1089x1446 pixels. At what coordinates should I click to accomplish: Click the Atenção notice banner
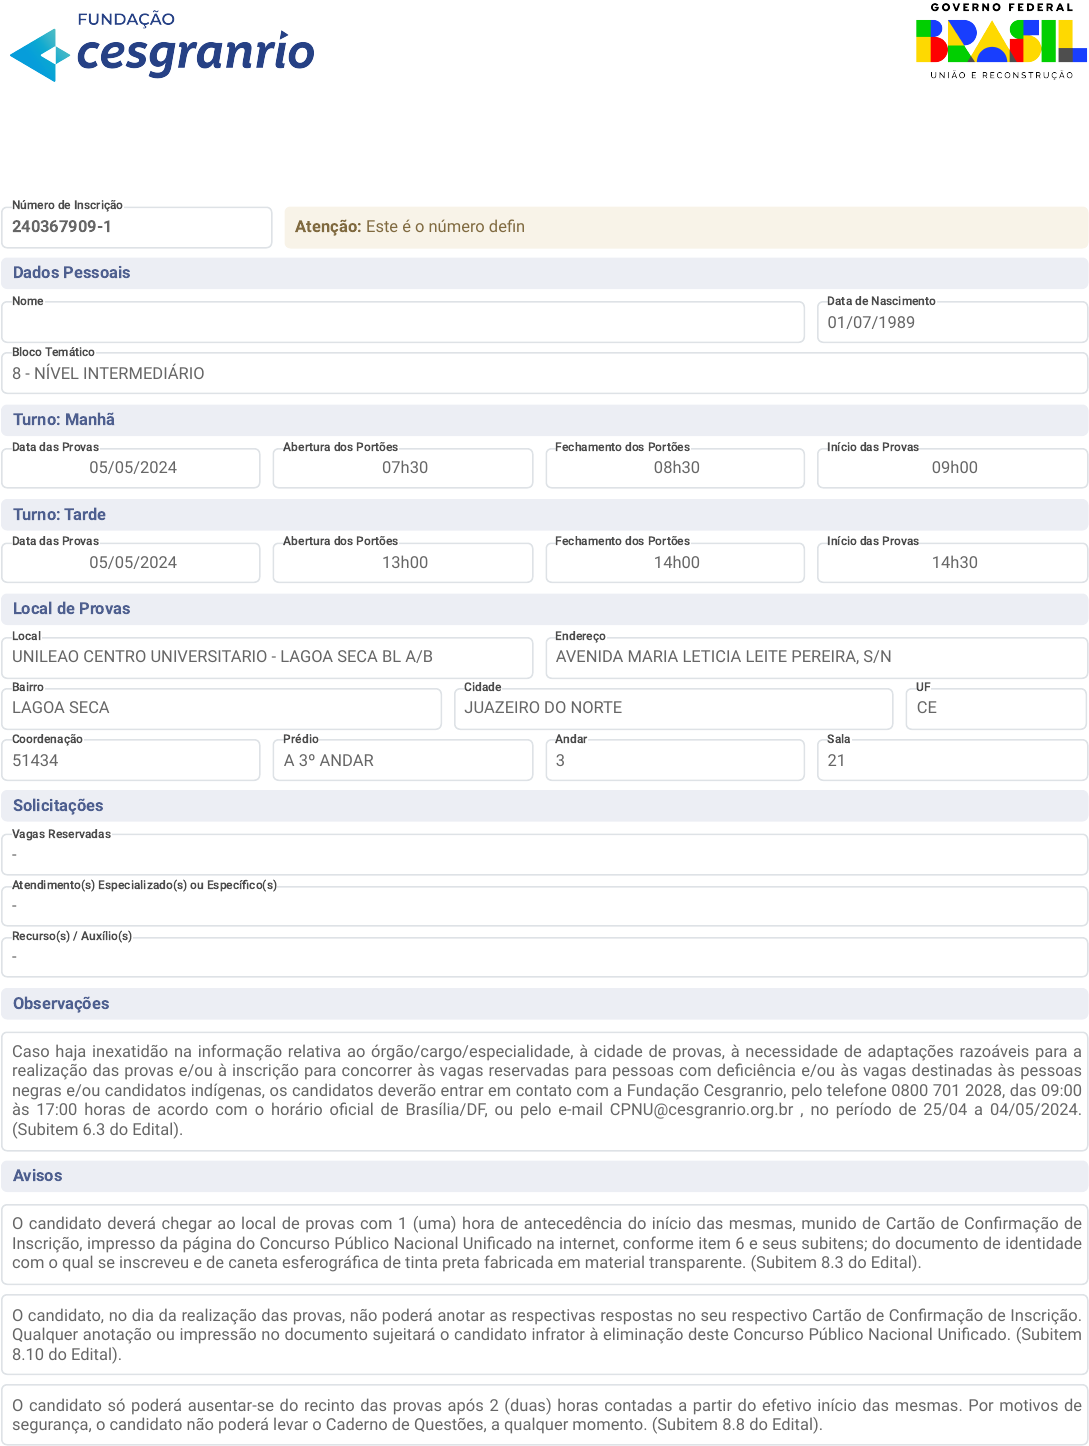tap(686, 227)
